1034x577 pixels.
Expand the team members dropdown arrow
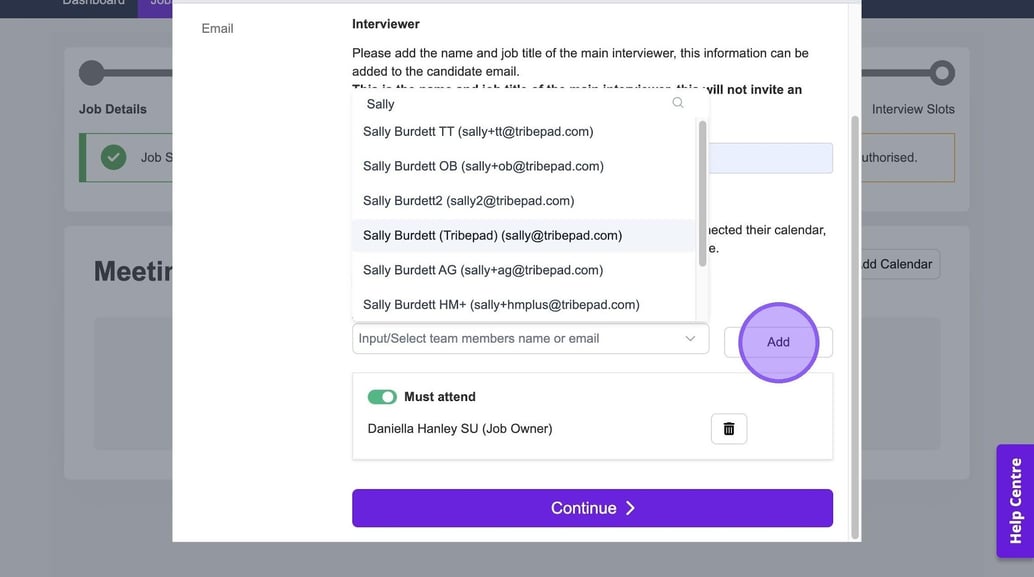point(690,339)
